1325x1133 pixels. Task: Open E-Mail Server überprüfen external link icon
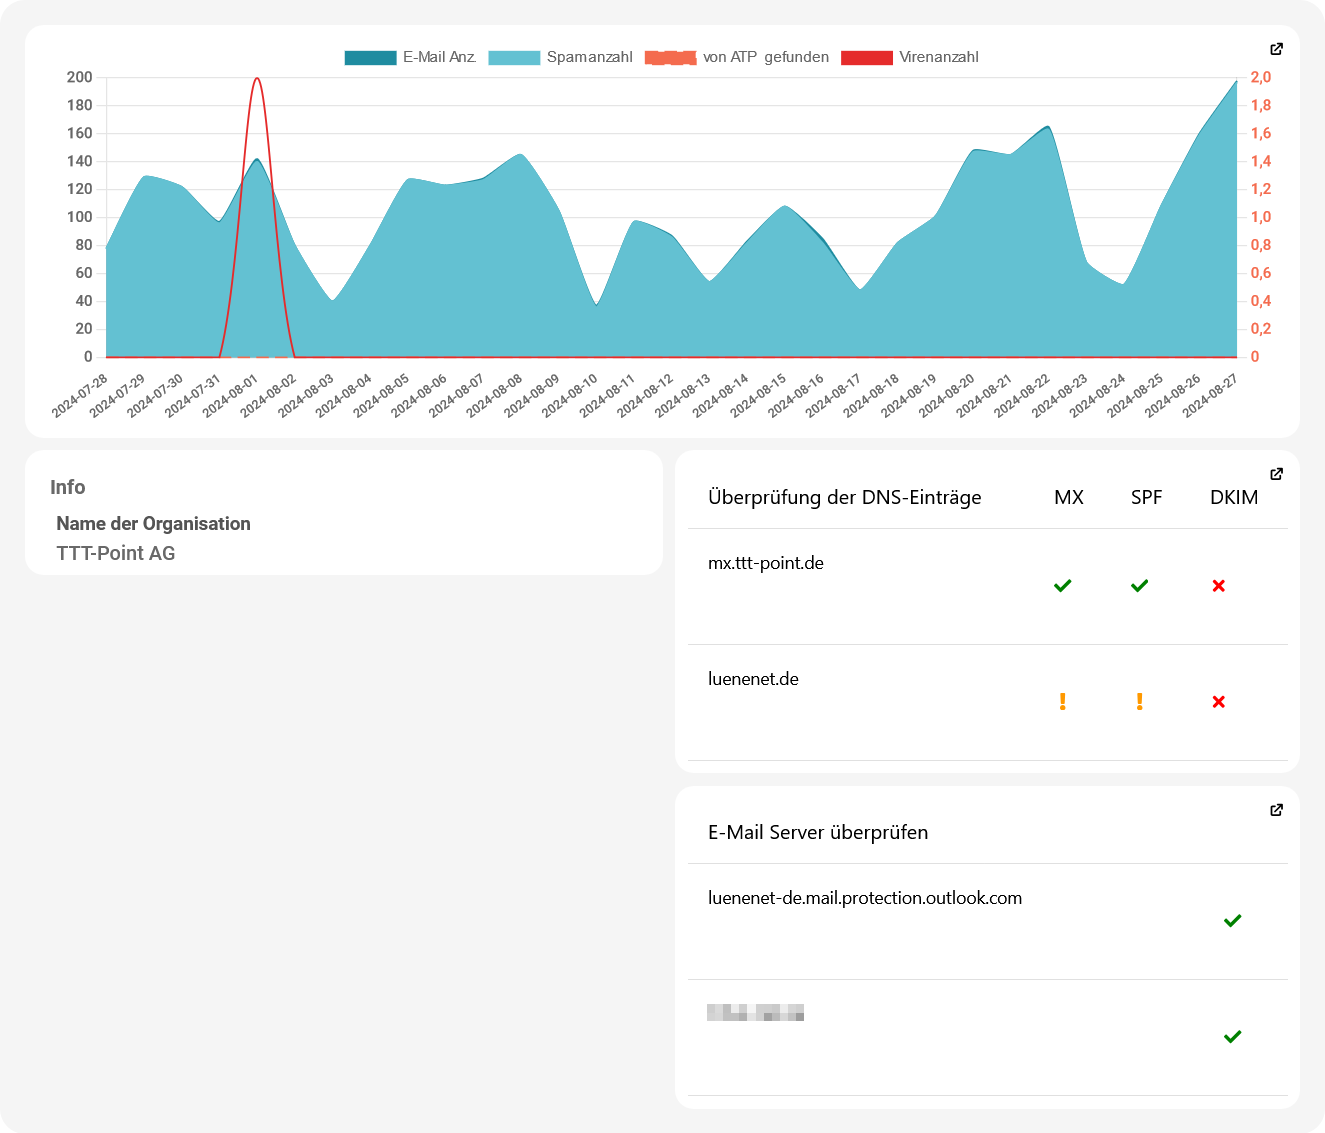[x=1276, y=810]
